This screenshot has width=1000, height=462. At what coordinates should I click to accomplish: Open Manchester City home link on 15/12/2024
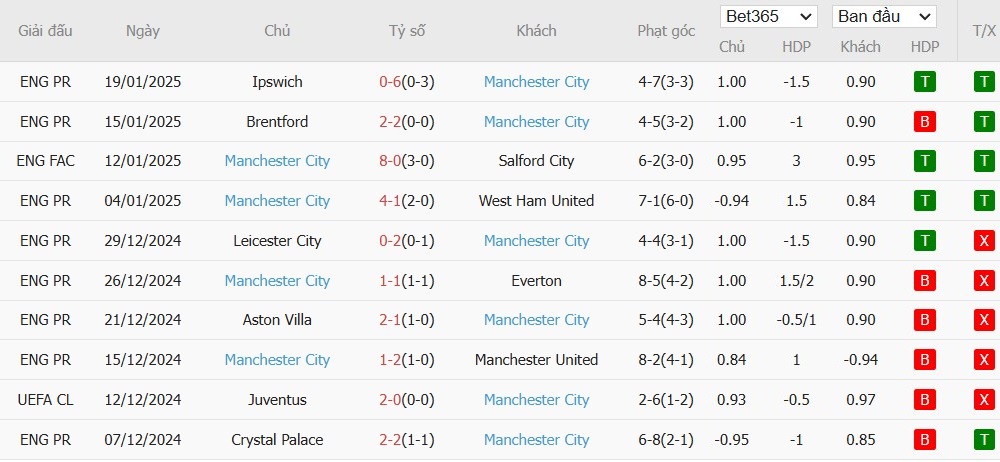[277, 360]
